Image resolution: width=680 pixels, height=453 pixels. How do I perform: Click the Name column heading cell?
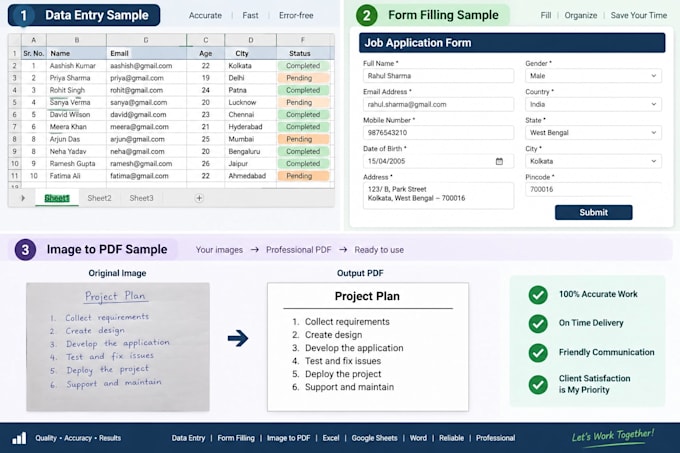tap(76, 53)
